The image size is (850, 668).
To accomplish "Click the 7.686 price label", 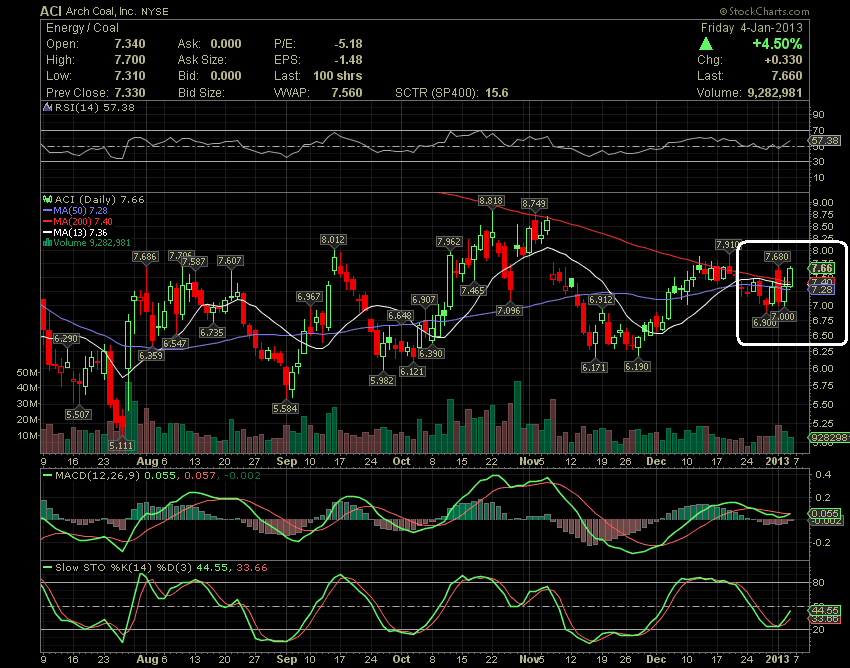I will 145,256.
